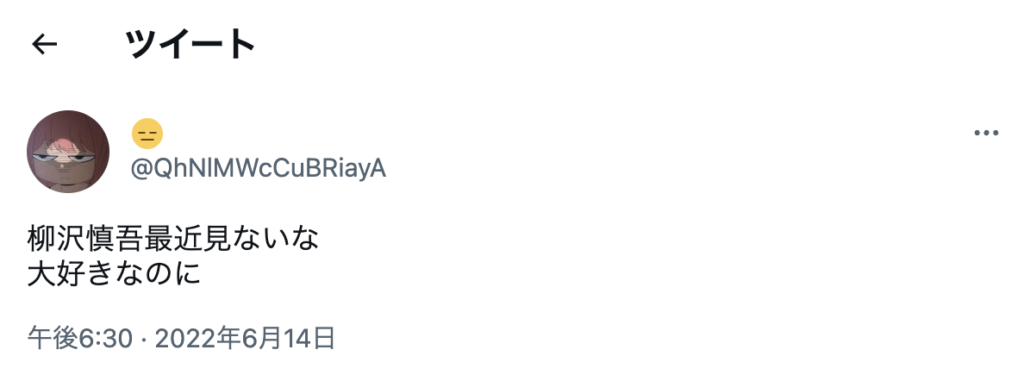Go back using the left arrow
1024x381 pixels.
44,44
